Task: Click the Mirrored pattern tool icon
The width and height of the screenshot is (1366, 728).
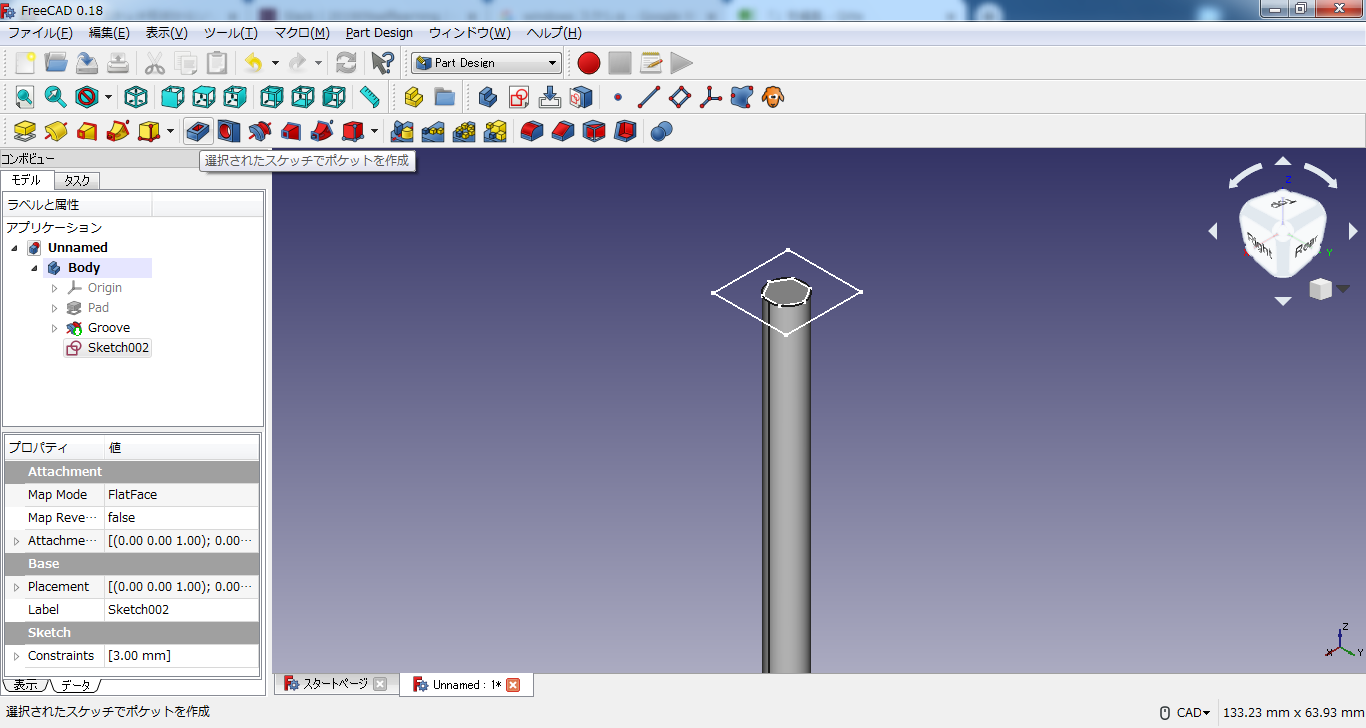Action: pos(402,131)
